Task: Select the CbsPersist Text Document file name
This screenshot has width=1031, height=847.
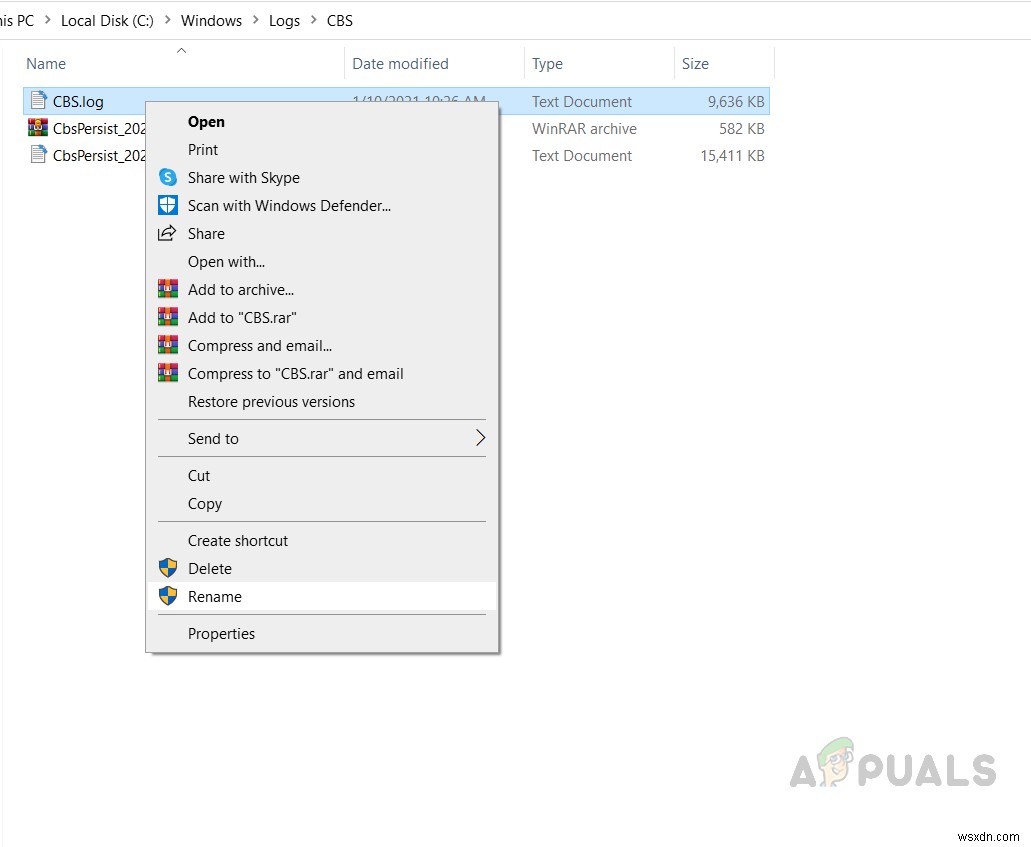Action: [99, 156]
